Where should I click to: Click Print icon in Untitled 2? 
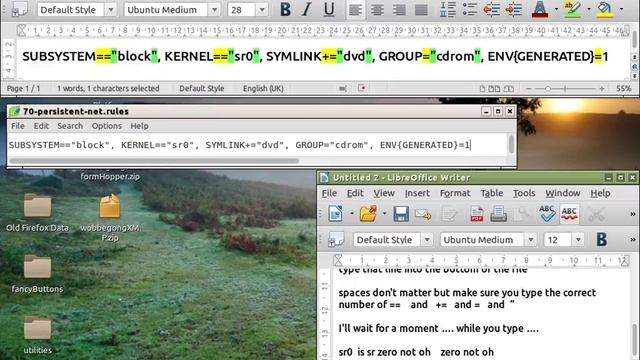click(498, 213)
